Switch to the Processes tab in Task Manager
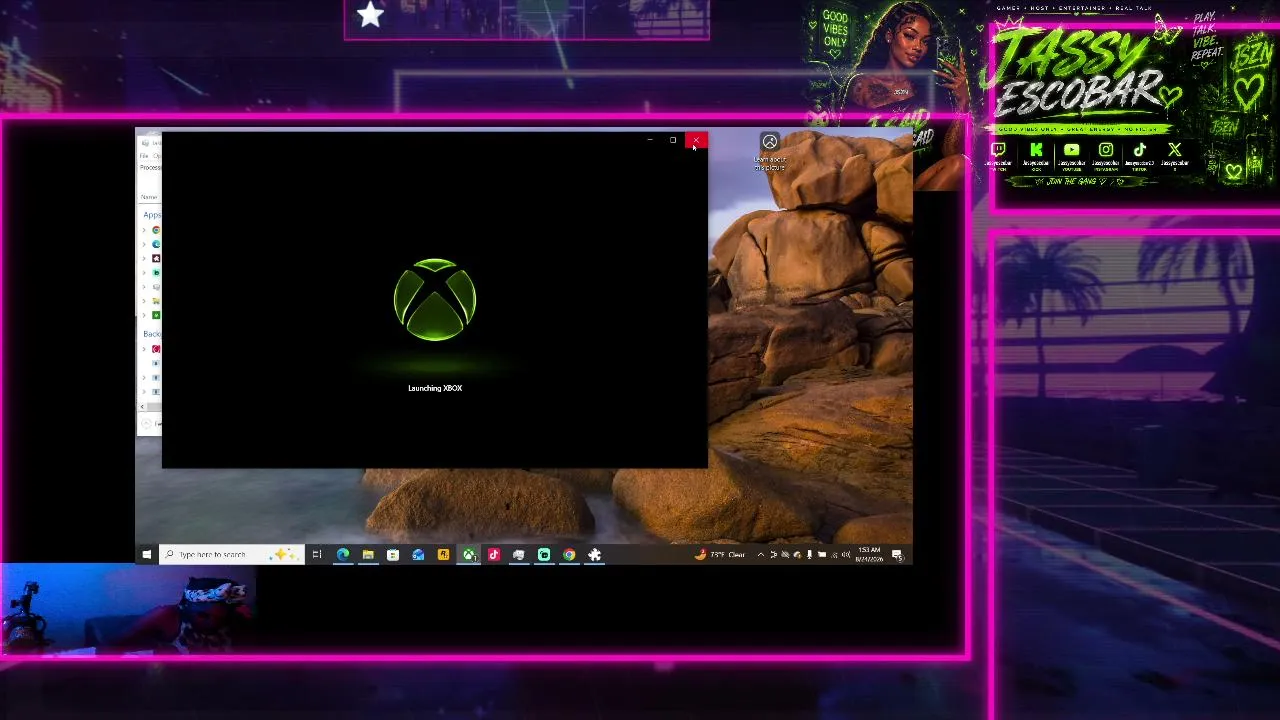The height and width of the screenshot is (720, 1280). tap(150, 167)
